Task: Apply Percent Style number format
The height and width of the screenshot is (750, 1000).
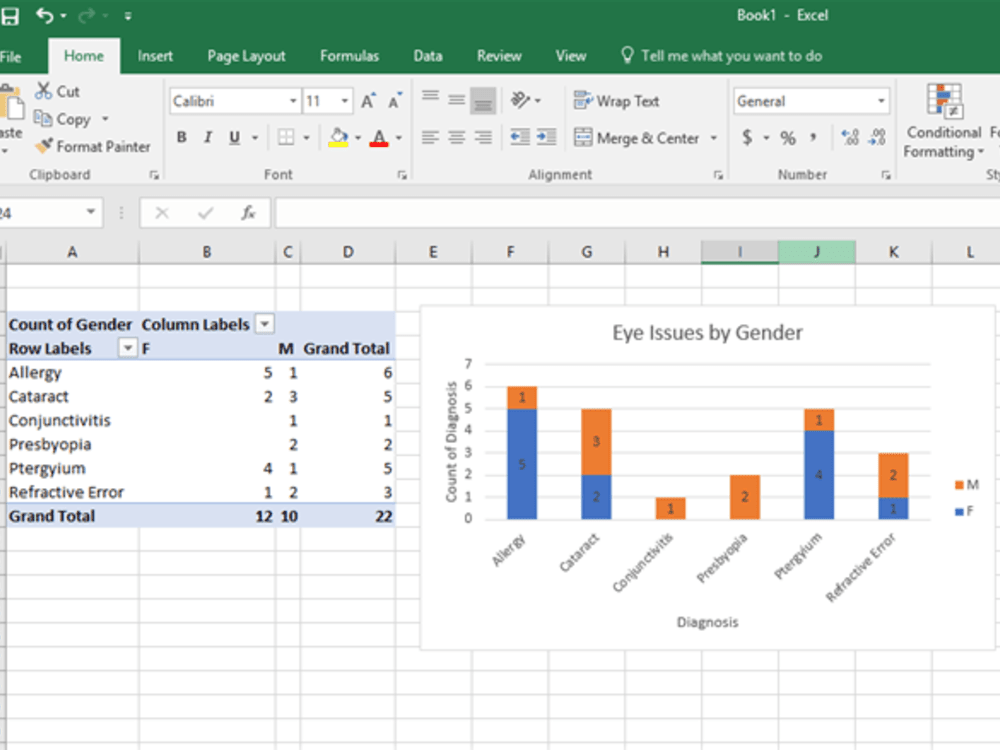Action: (x=790, y=138)
